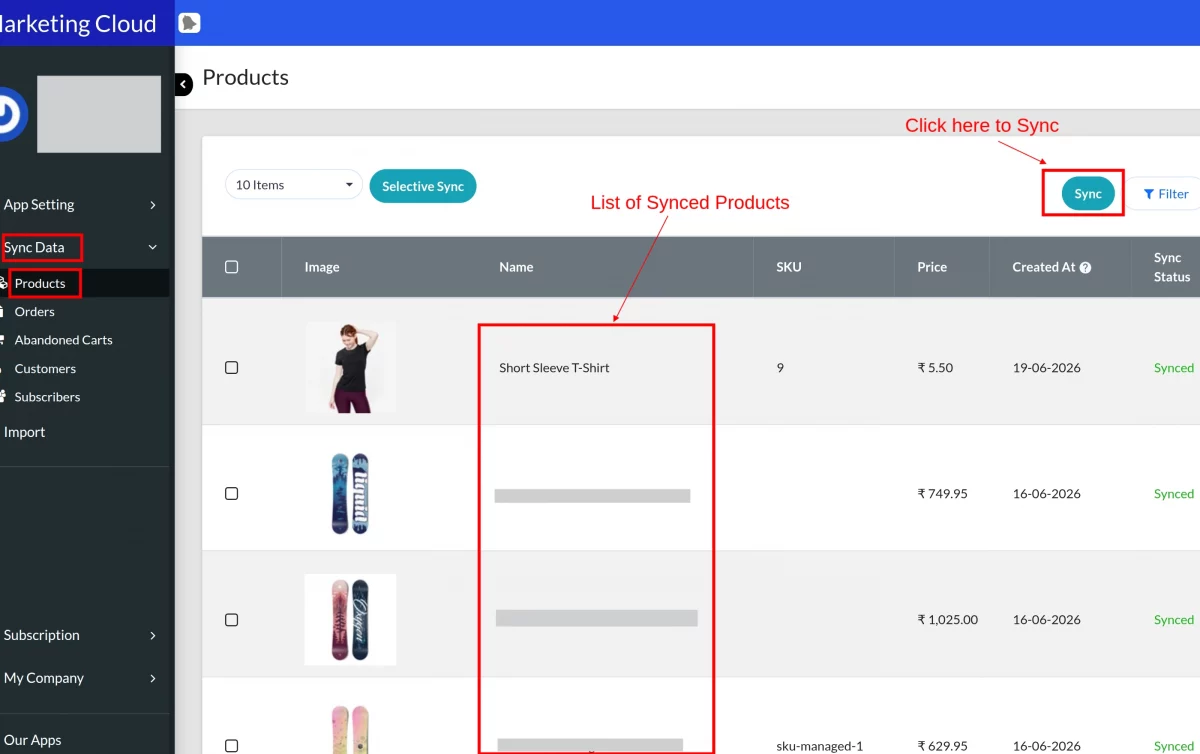1200x754 pixels.
Task: Check the Short Sleeve T-Shirt row checkbox
Action: [232, 368]
